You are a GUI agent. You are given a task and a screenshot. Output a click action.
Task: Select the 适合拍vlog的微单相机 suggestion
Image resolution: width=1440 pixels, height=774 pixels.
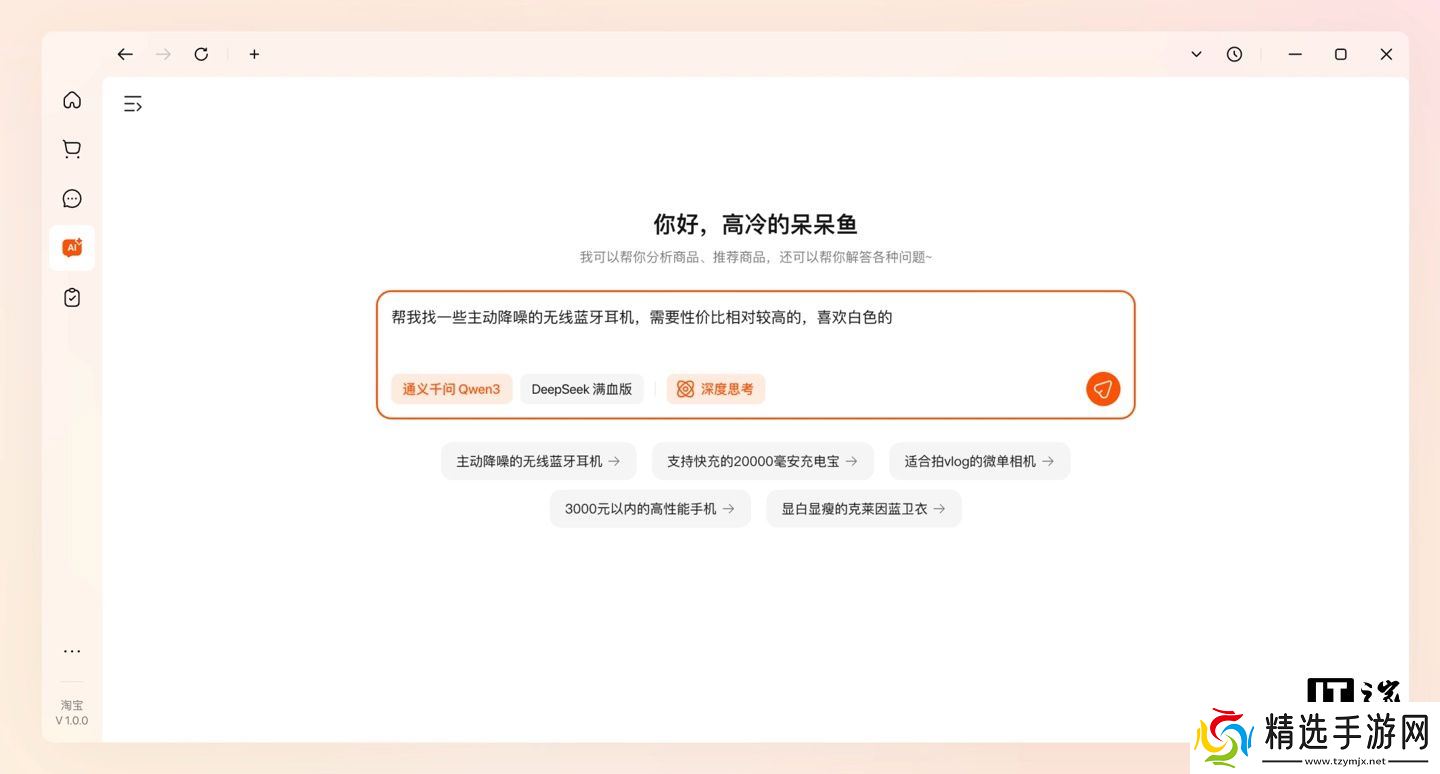point(979,461)
